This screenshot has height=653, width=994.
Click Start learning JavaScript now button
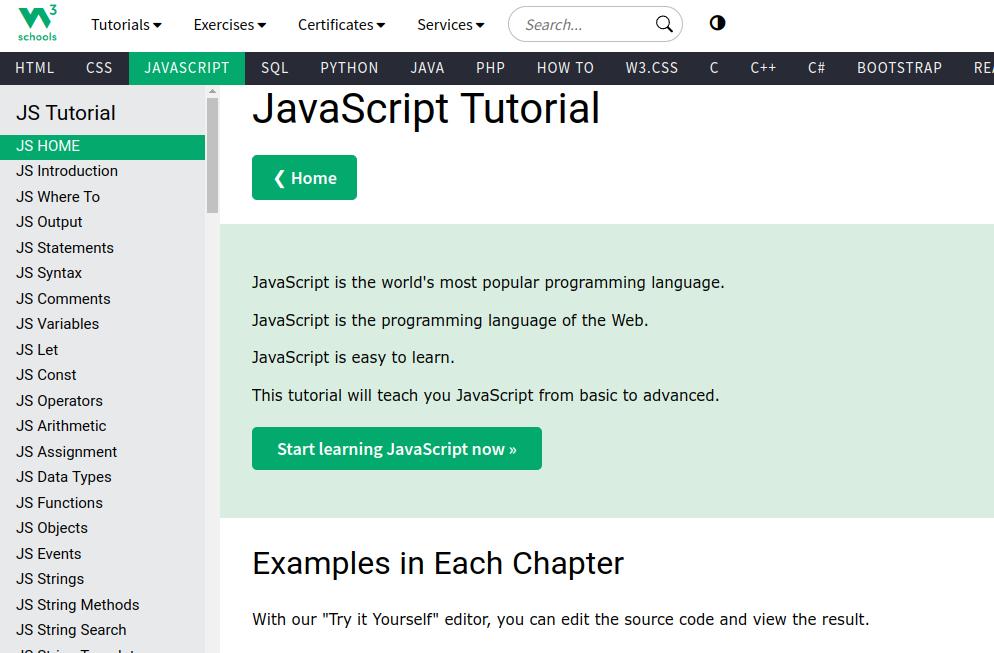coord(397,449)
